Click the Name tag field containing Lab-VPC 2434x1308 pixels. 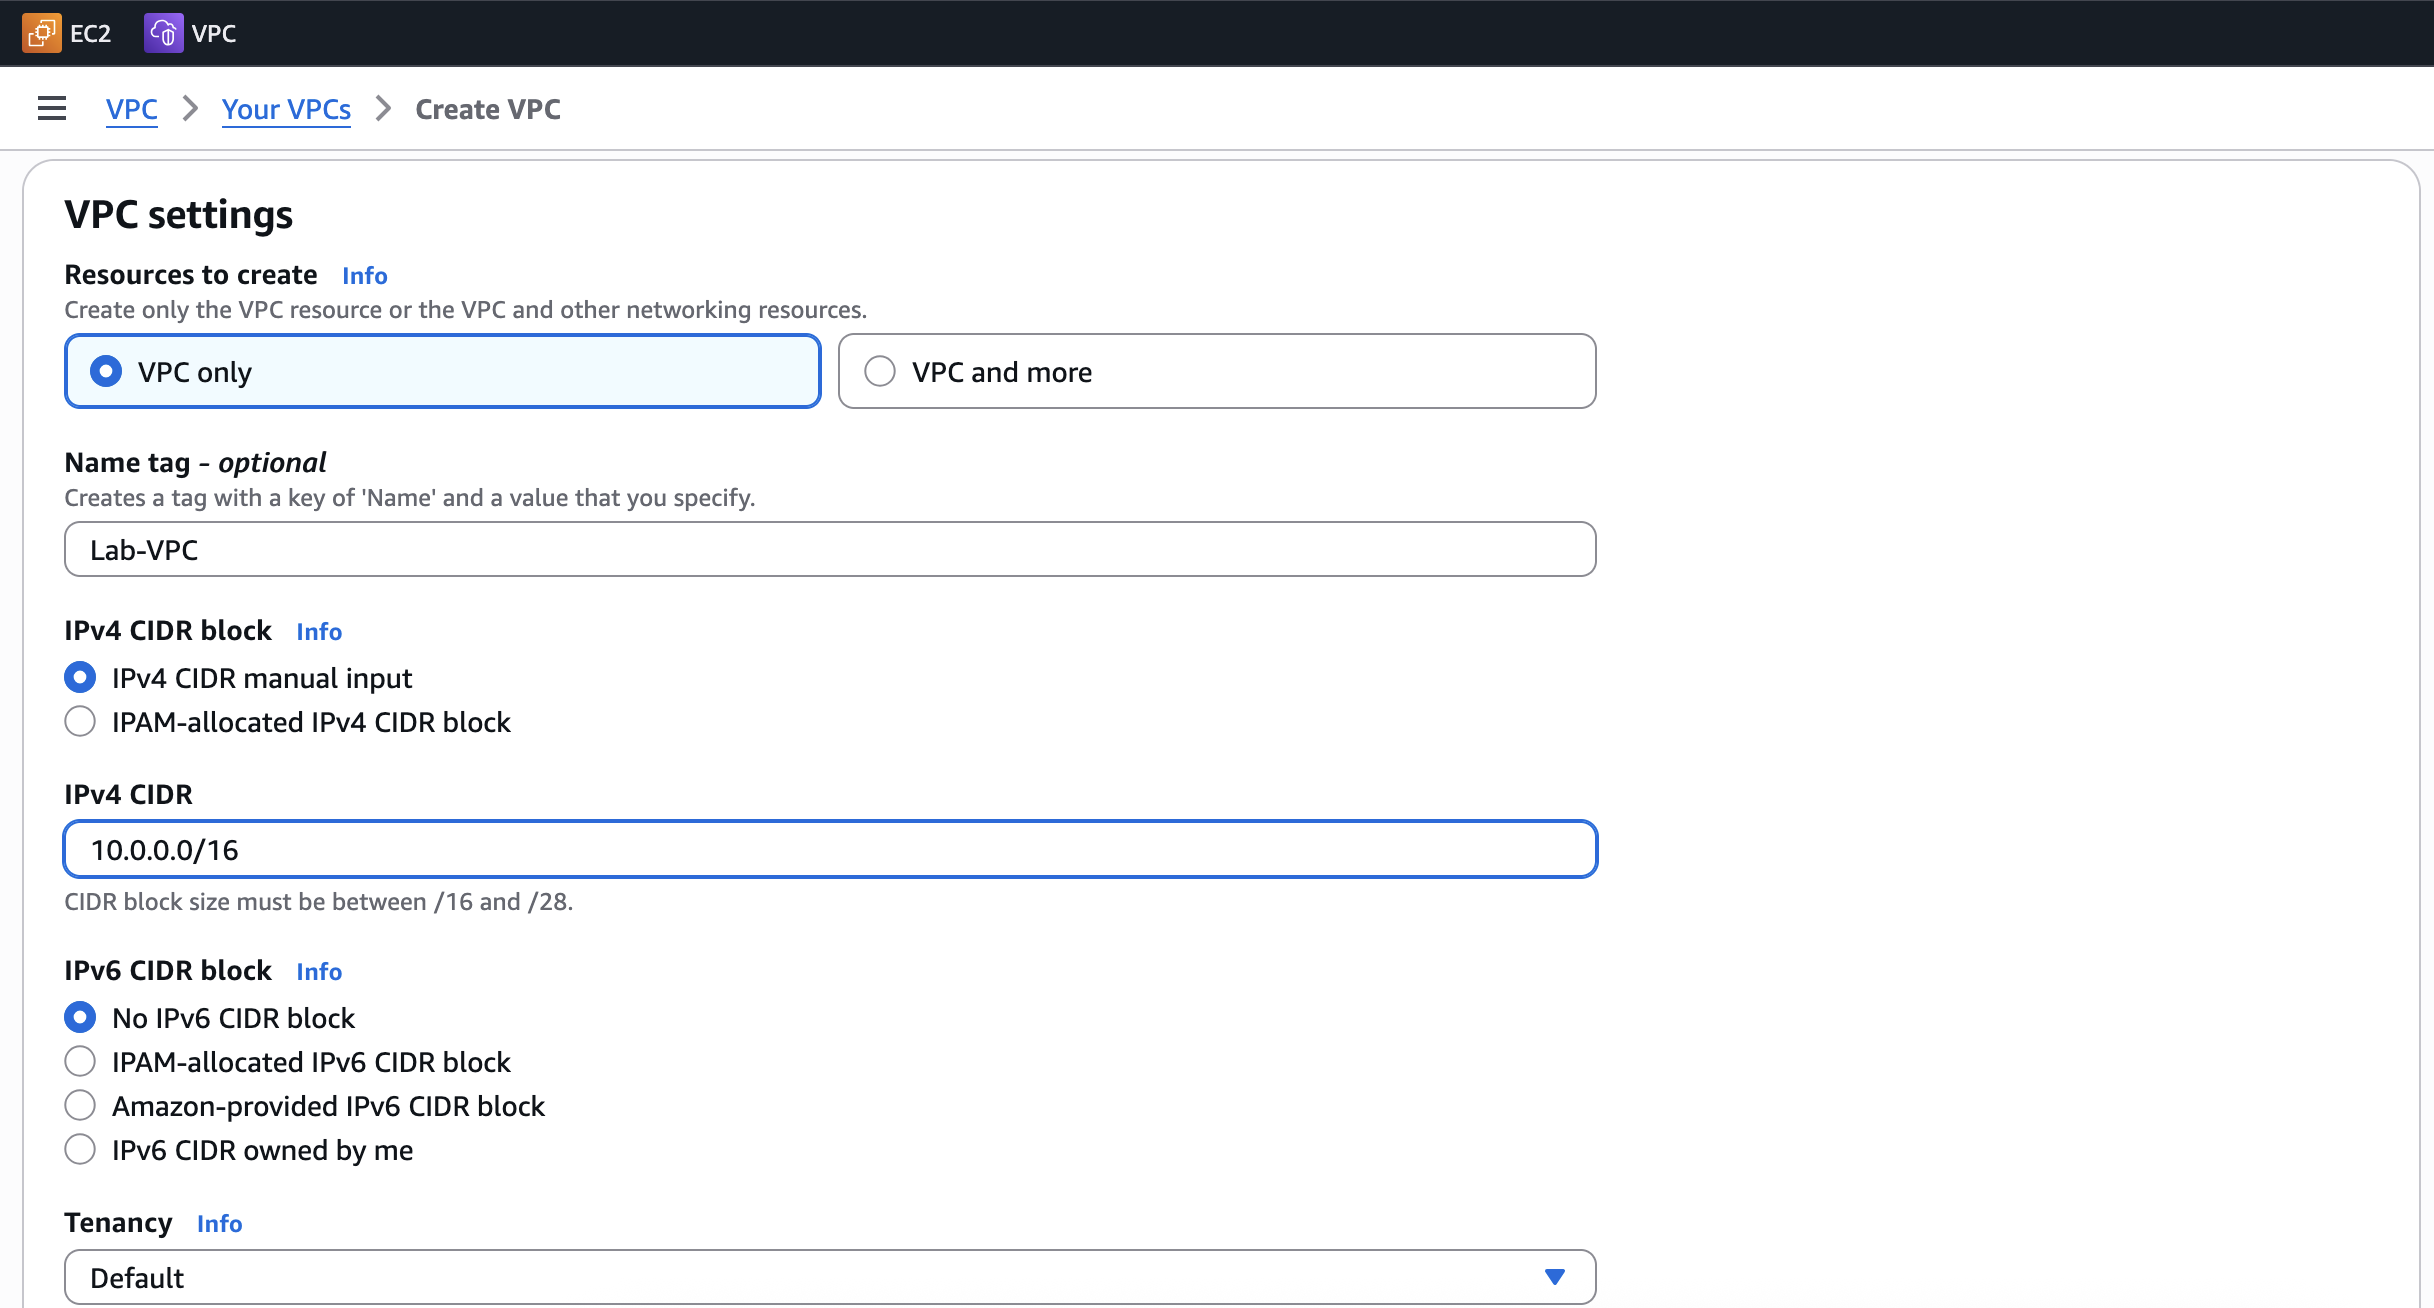(830, 550)
